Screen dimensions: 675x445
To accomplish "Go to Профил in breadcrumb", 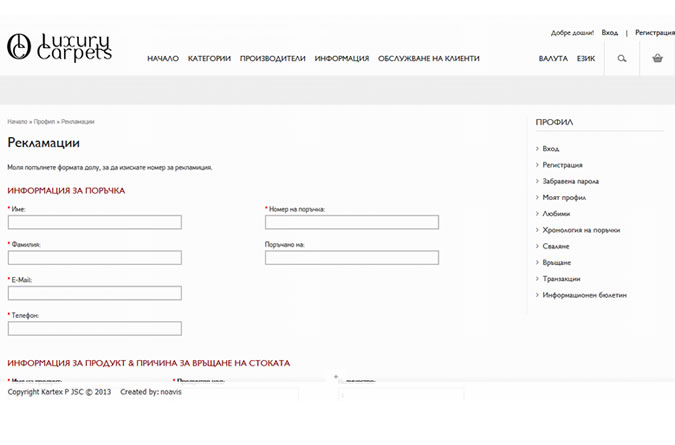I will click(x=44, y=122).
